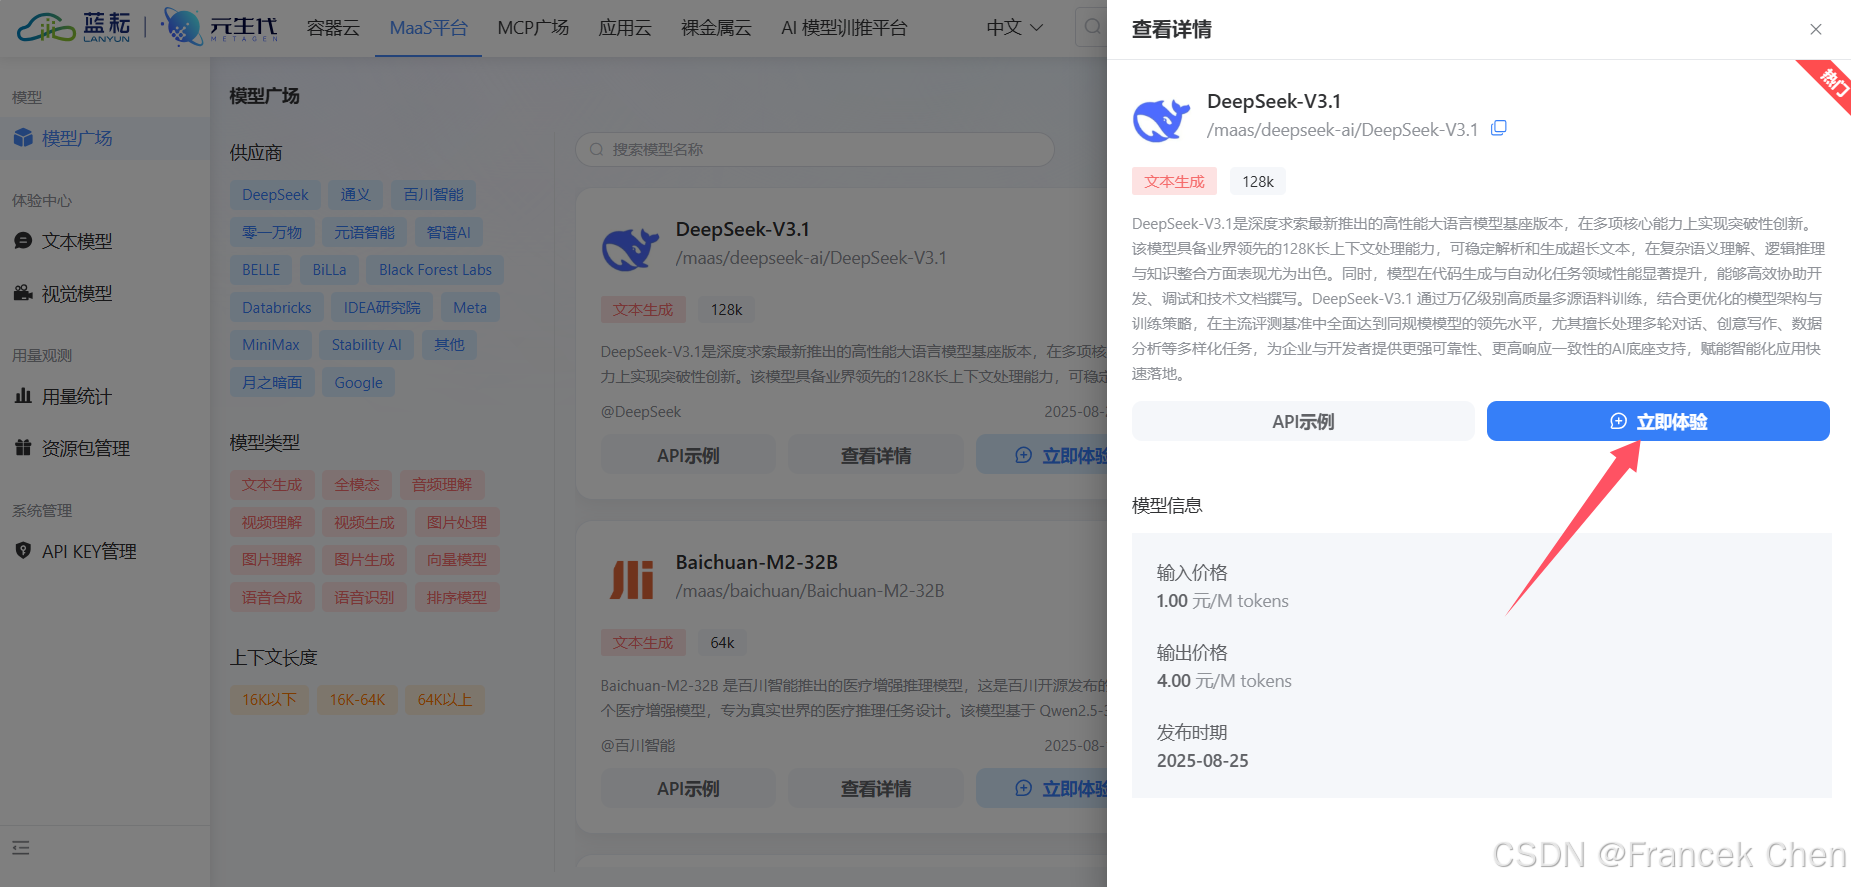Select the 16K-64K context length filter
The height and width of the screenshot is (887, 1851).
point(357,700)
